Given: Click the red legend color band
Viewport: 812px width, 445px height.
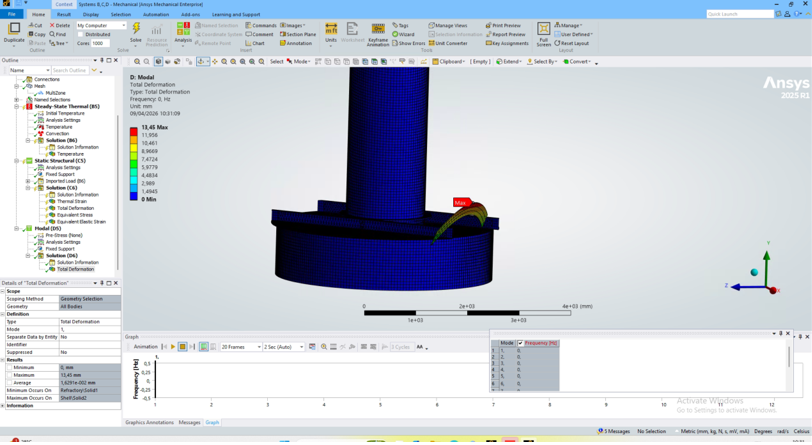Looking at the screenshot, I should click(x=134, y=131).
